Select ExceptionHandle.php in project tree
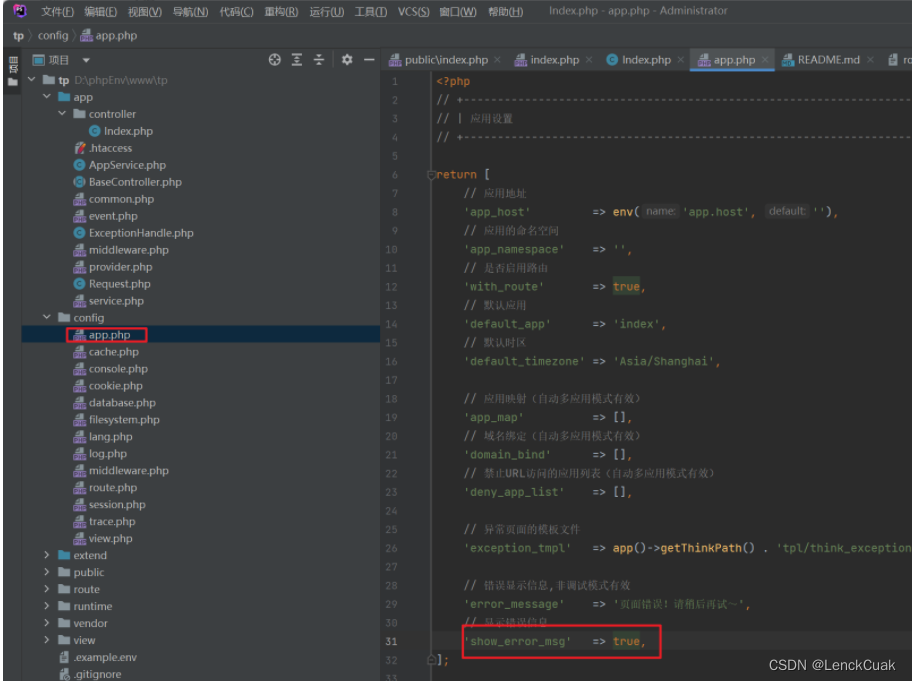 point(134,233)
